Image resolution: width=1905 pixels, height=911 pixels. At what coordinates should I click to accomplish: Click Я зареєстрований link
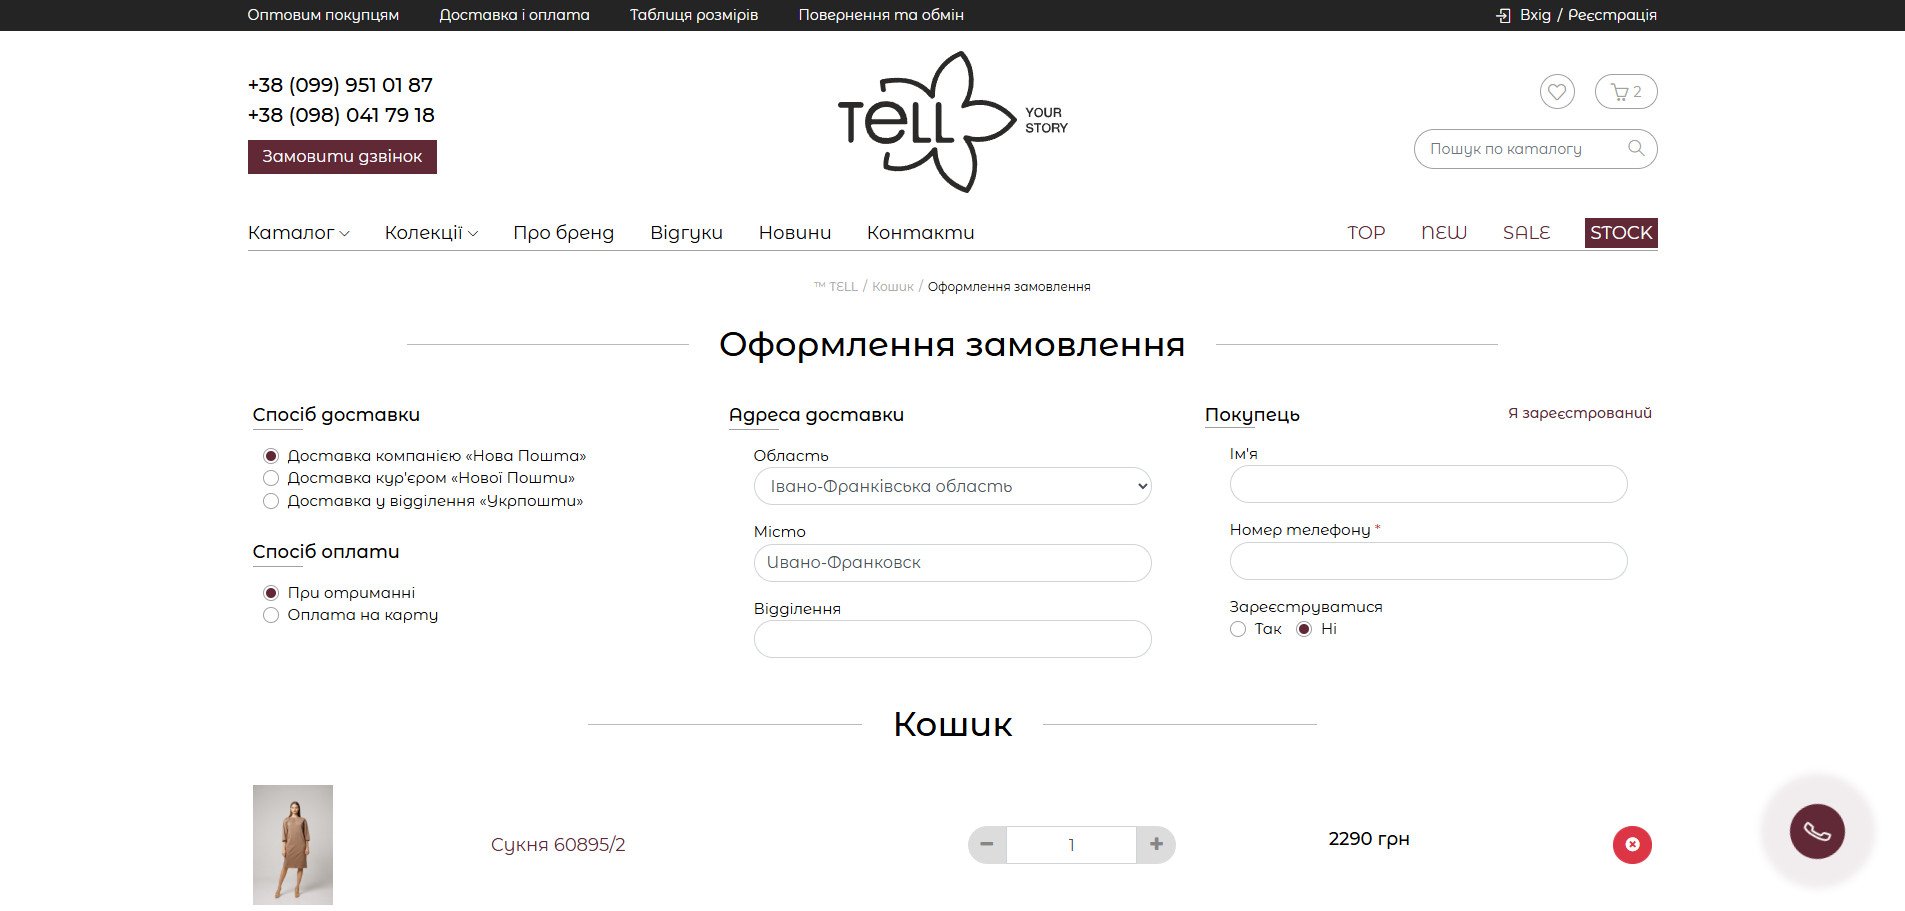(x=1580, y=413)
